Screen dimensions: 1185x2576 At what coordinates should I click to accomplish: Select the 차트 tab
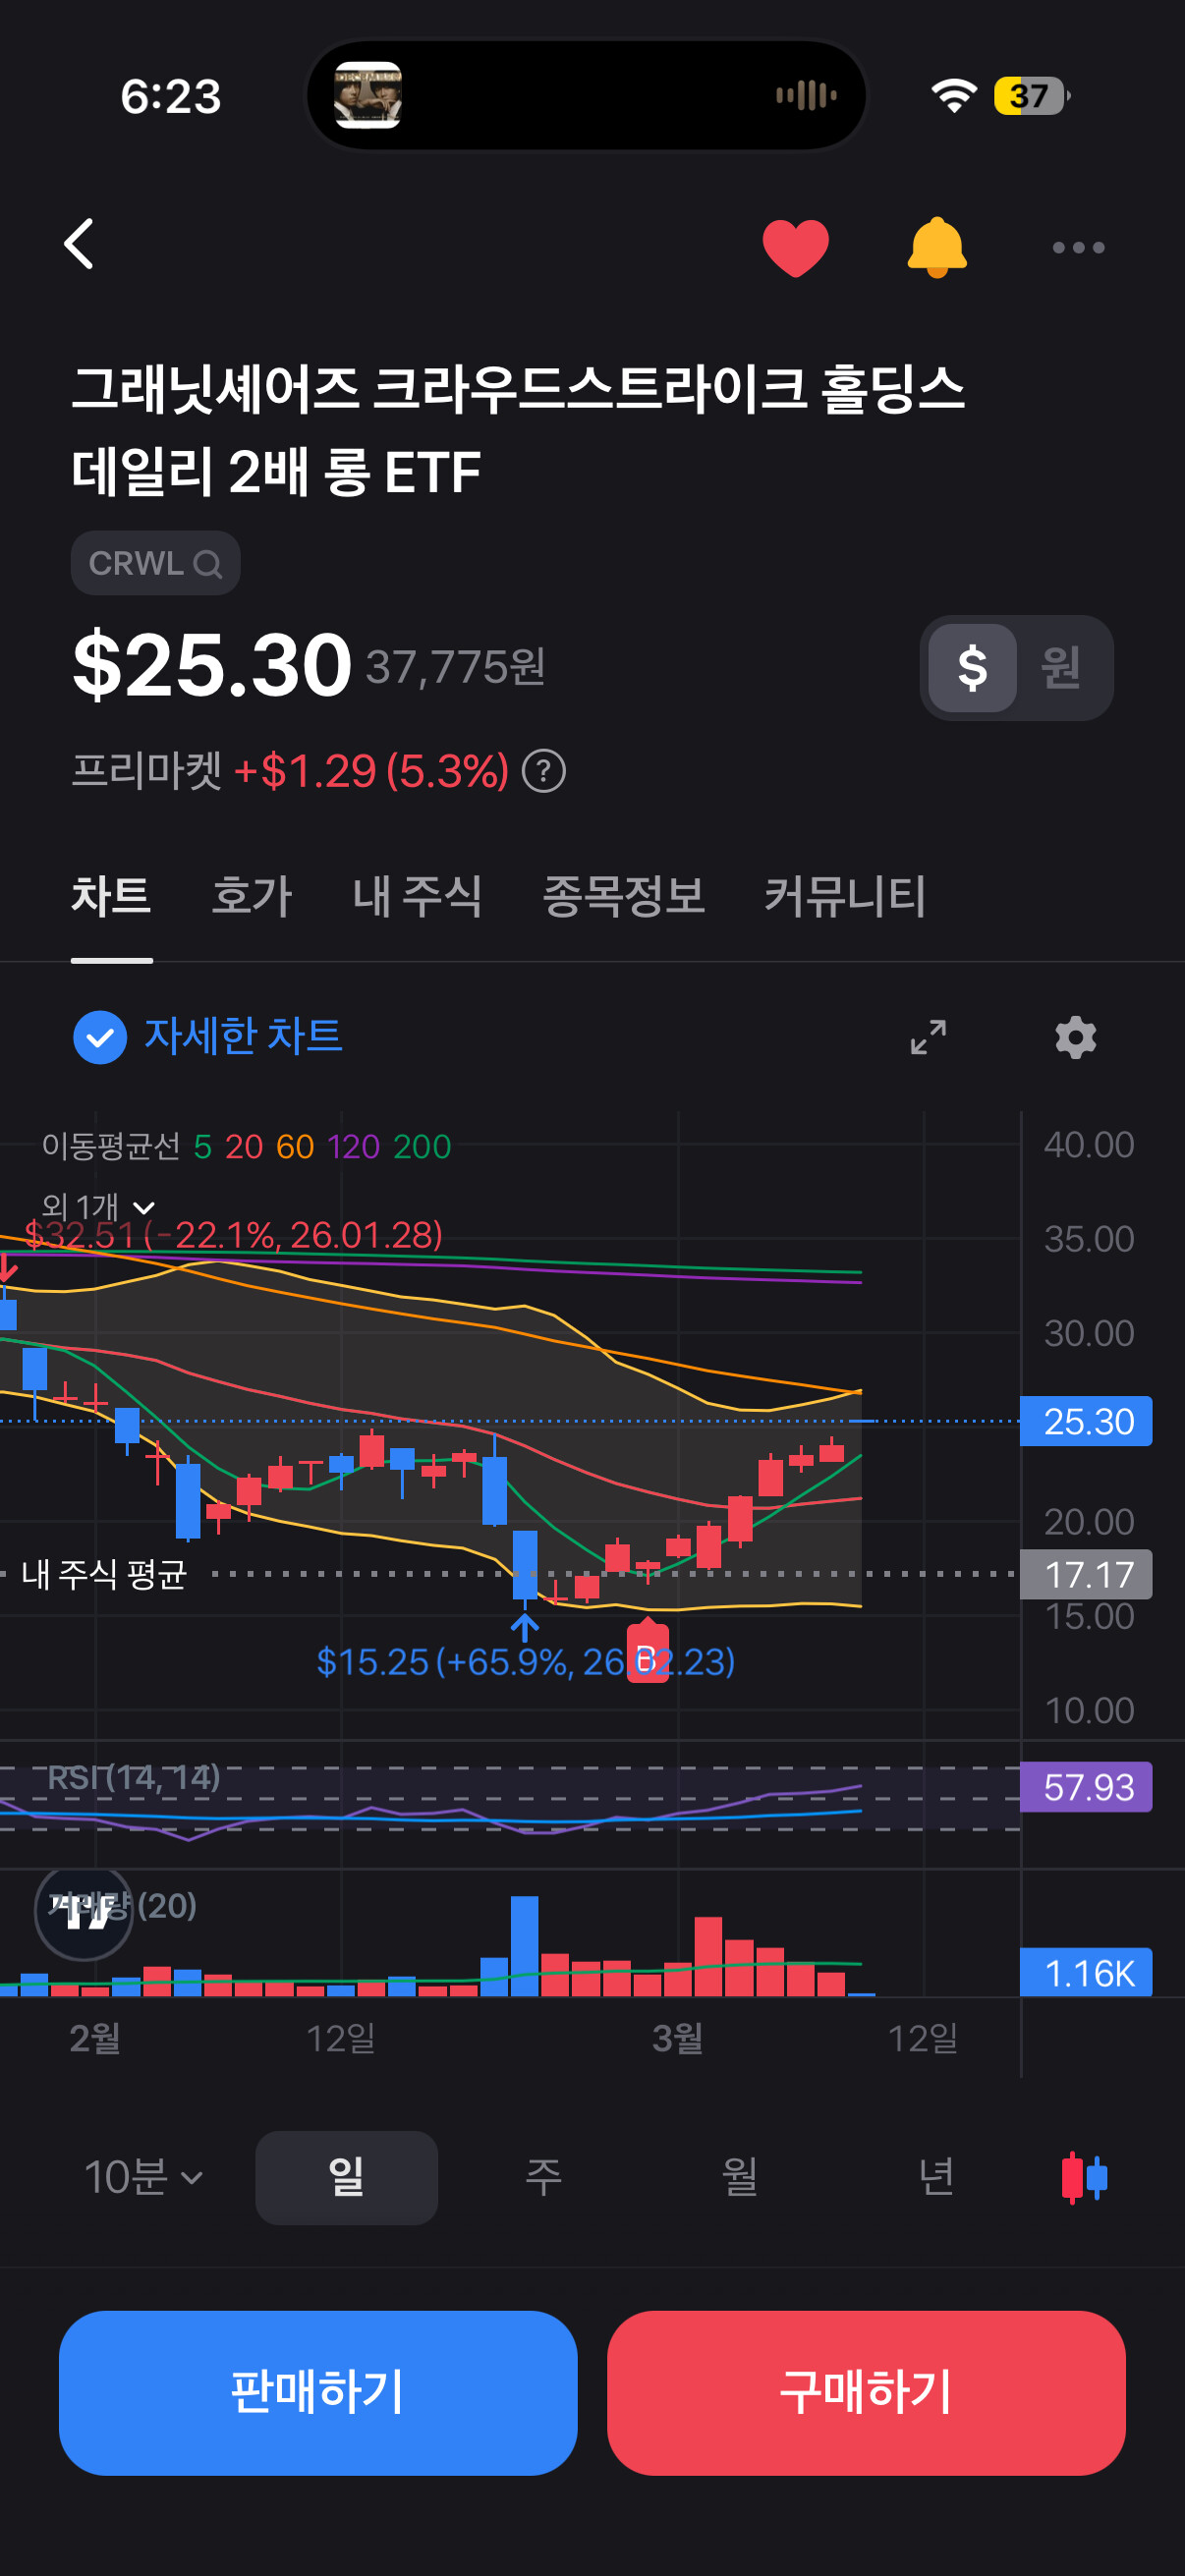tap(111, 895)
